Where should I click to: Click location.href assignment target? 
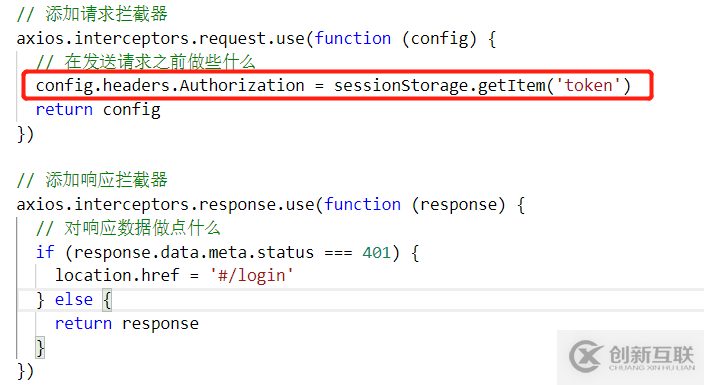pyautogui.click(x=117, y=275)
